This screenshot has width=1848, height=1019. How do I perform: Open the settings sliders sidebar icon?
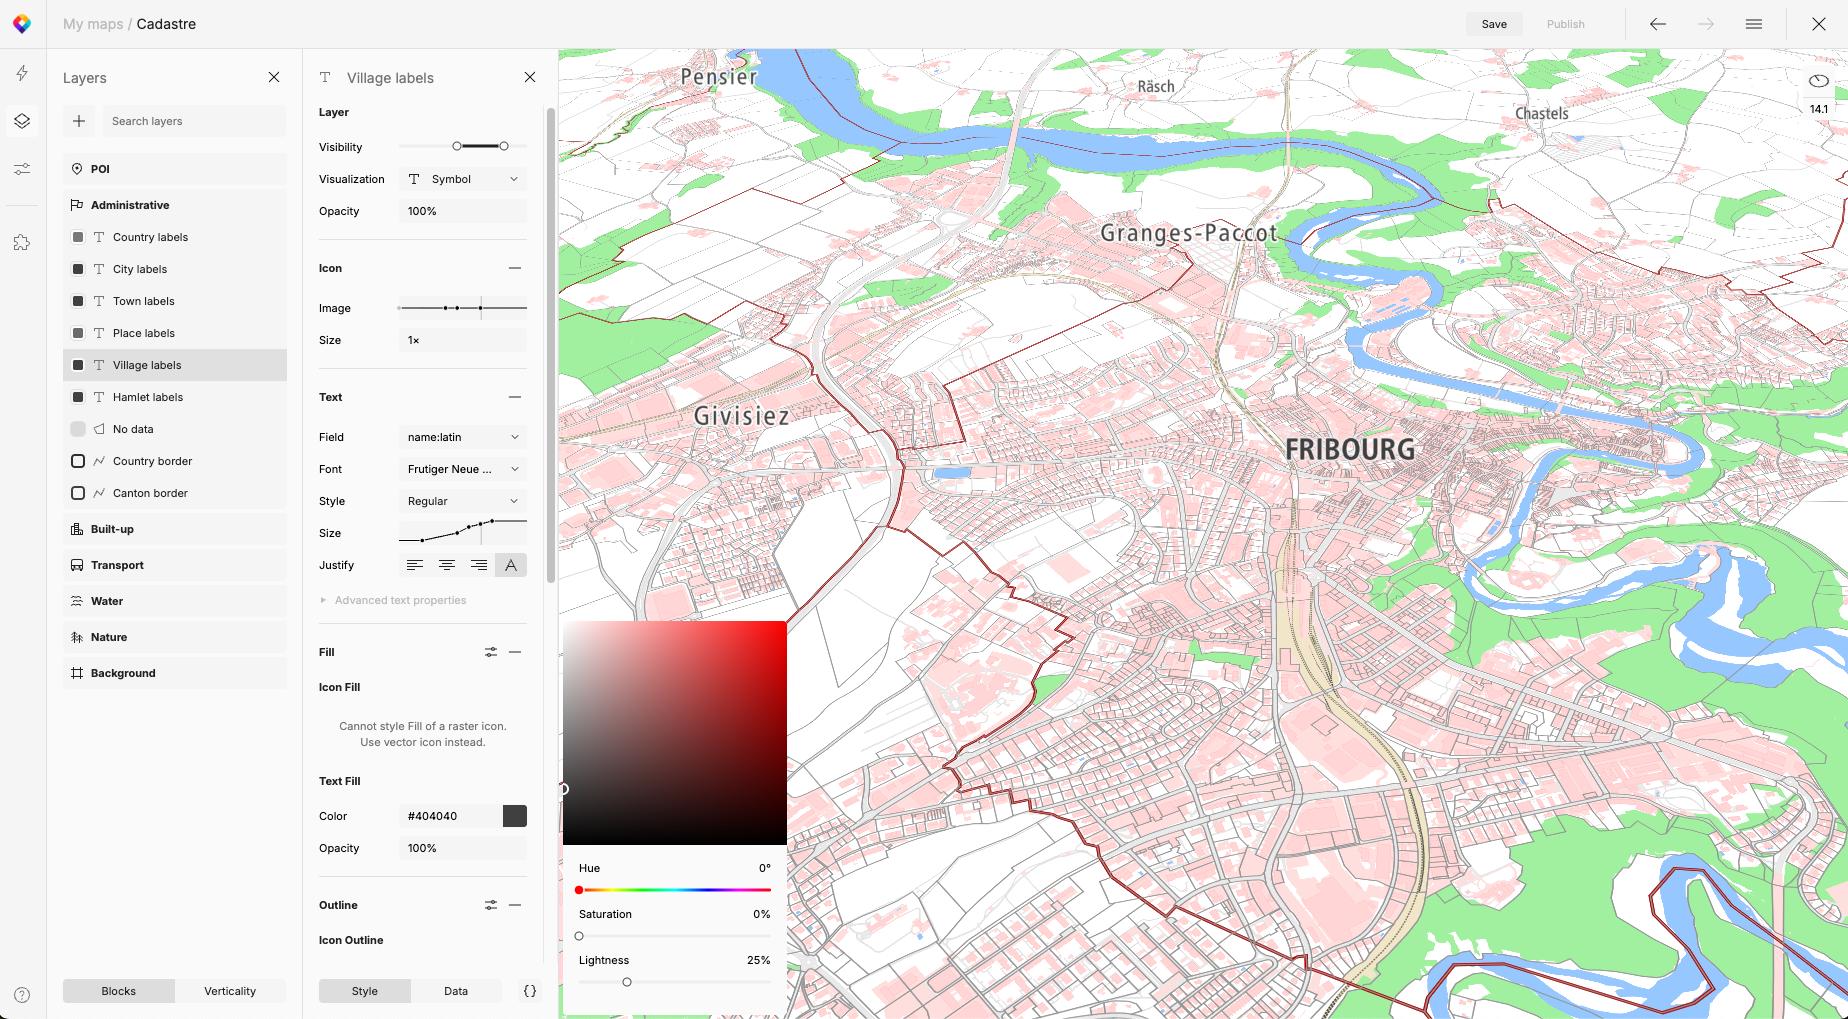coord(22,169)
